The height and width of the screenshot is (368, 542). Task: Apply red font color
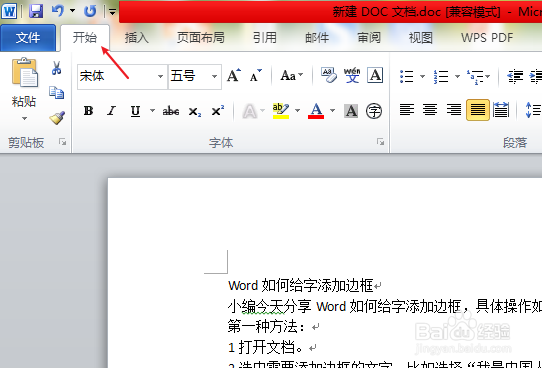(x=316, y=111)
